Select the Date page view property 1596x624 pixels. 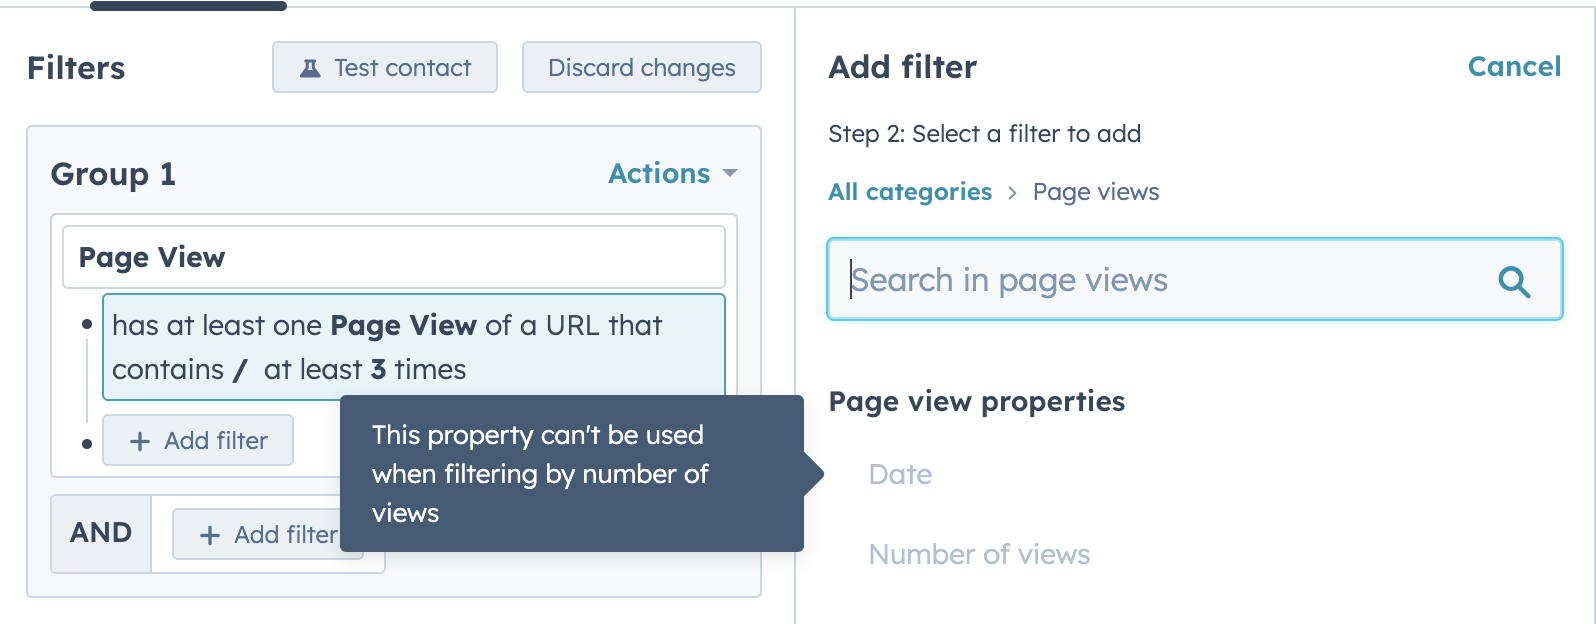pyautogui.click(x=900, y=474)
